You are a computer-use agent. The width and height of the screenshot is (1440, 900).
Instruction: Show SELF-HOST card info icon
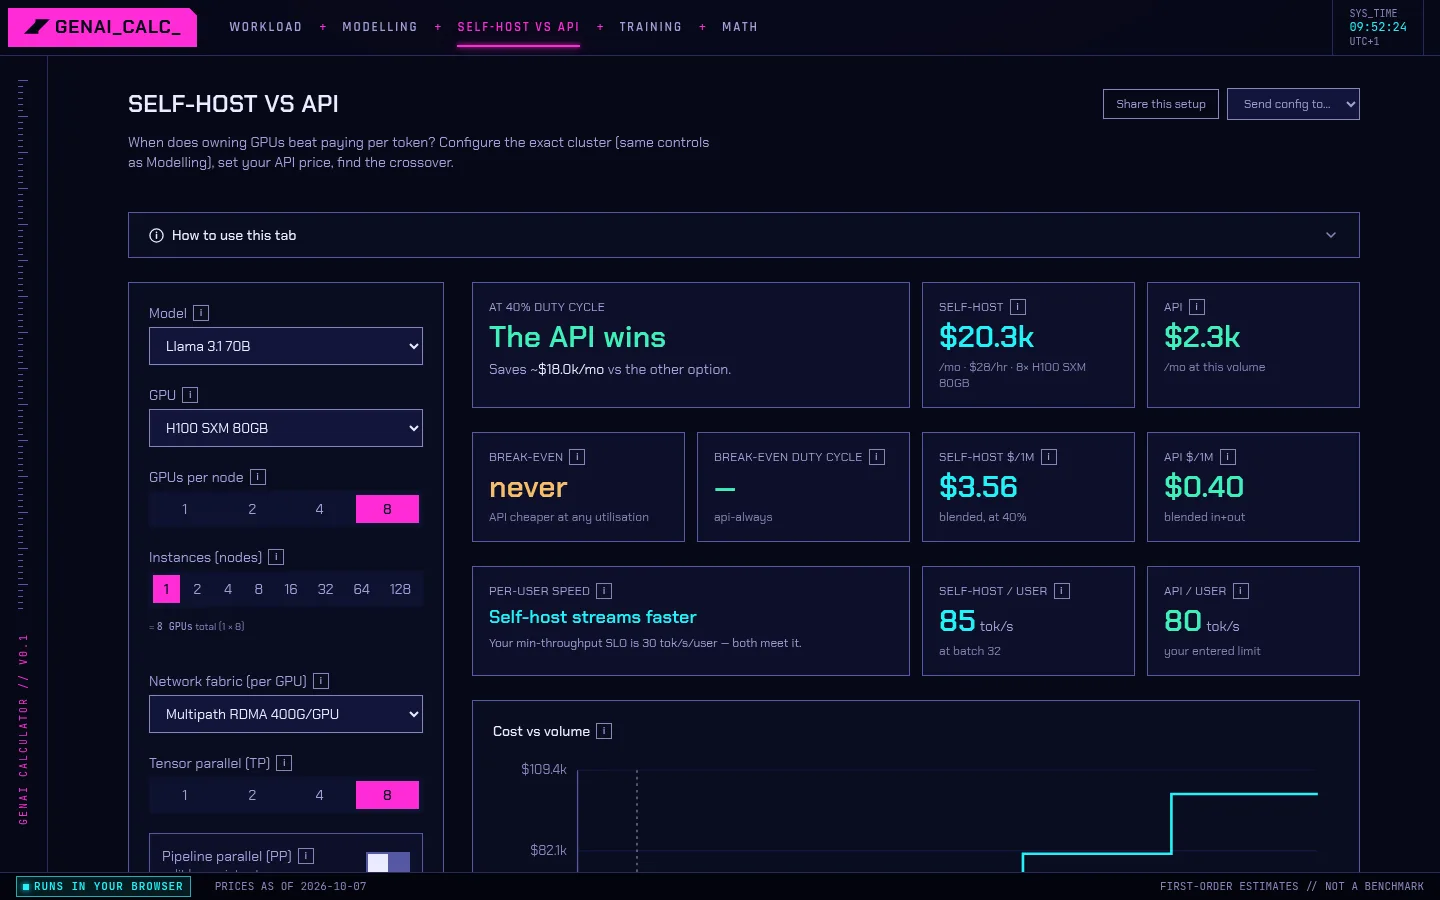[1018, 307]
